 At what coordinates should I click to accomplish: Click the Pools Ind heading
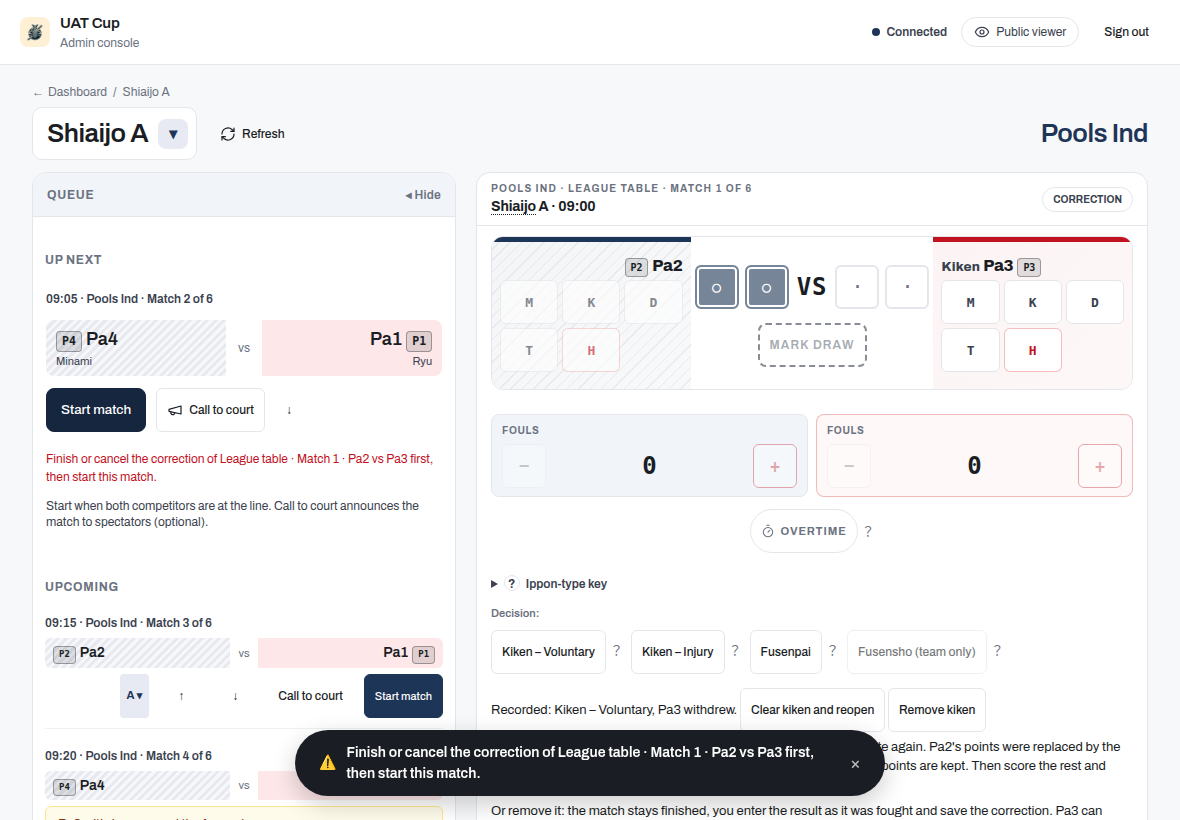tap(1094, 133)
